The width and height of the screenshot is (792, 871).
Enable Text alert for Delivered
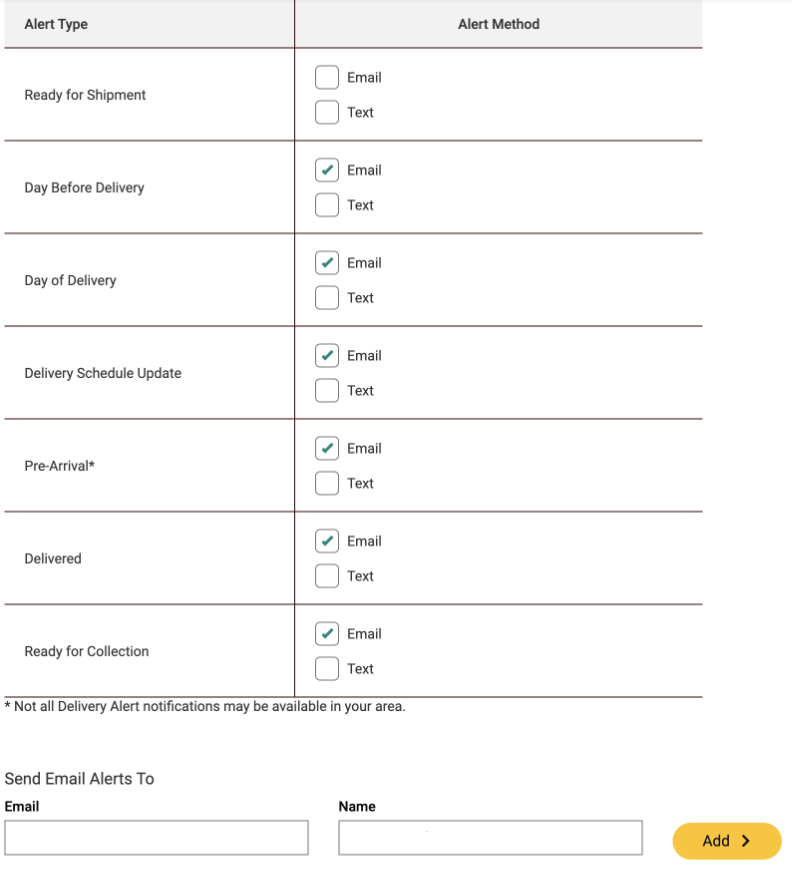[x=327, y=576]
